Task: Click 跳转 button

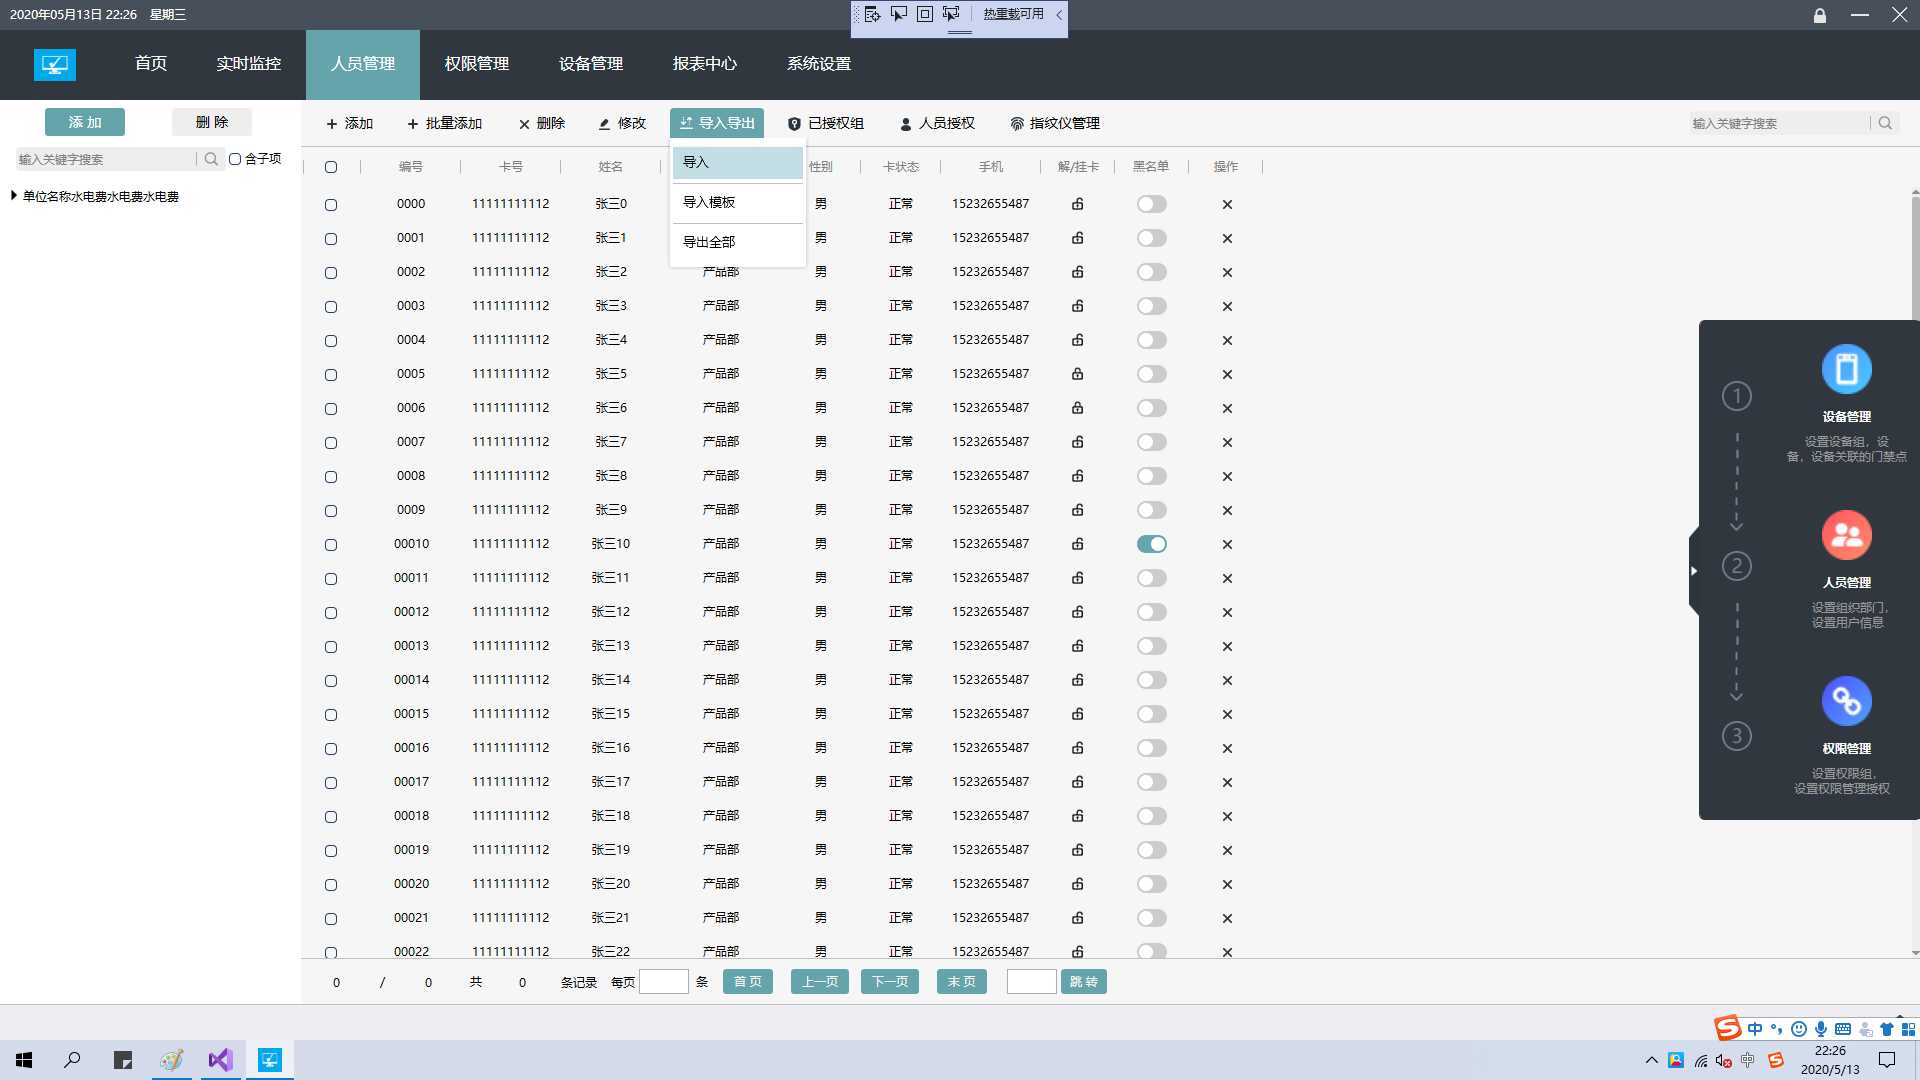Action: coord(1084,982)
